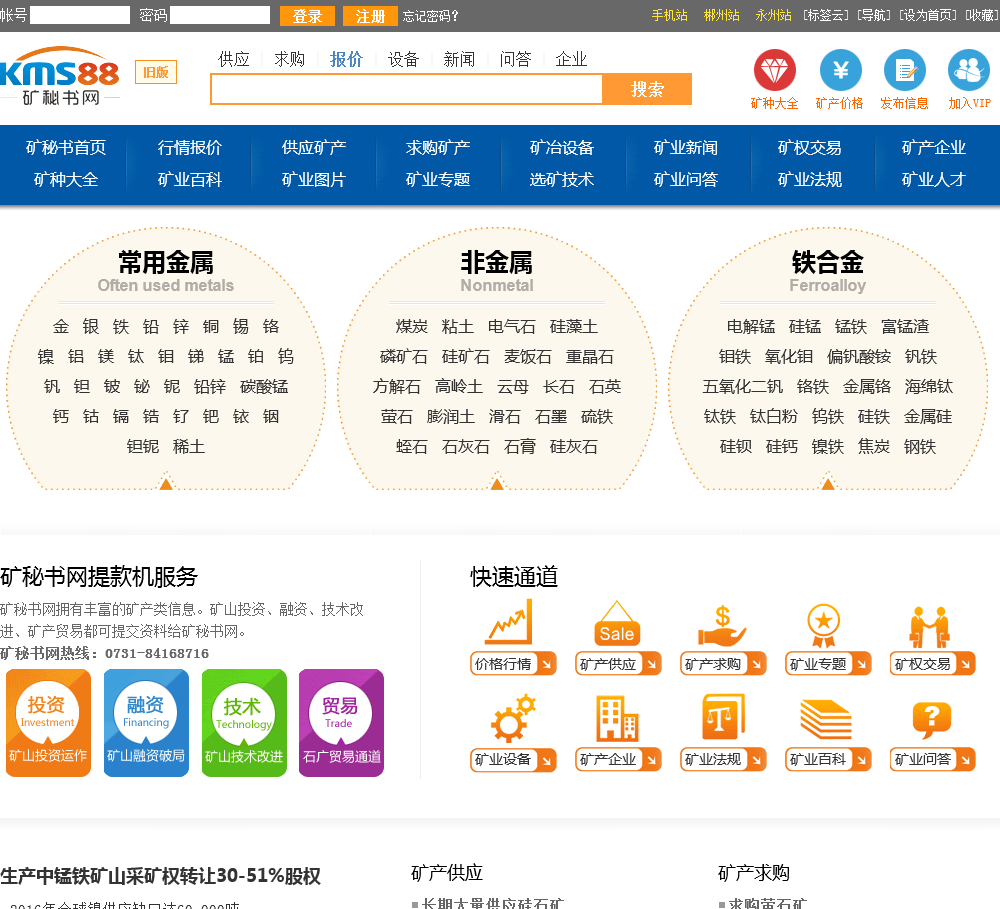Image resolution: width=1000 pixels, height=909 pixels.
Task: Click the 矿业问答 arrow button
Action: point(932,759)
